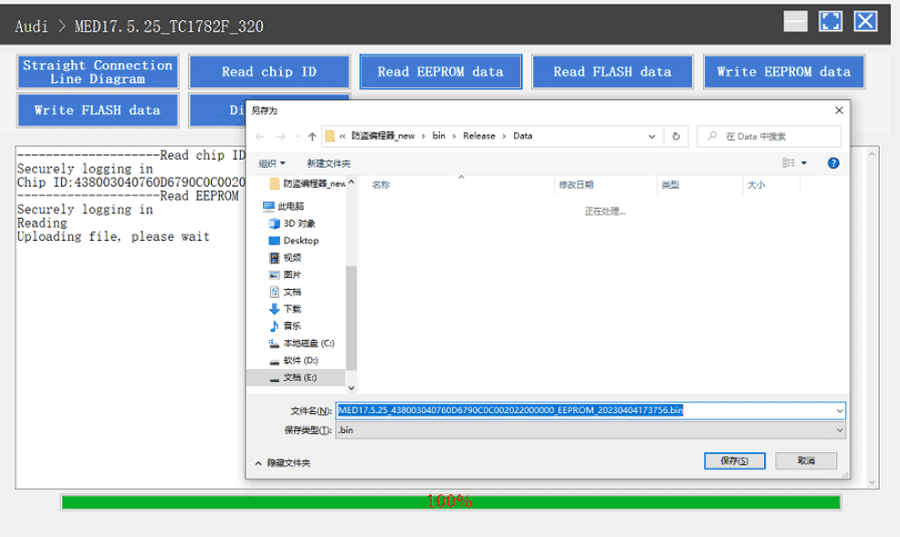Click the log panel scrollbar down arrow
The image size is (900, 537).
(x=872, y=482)
